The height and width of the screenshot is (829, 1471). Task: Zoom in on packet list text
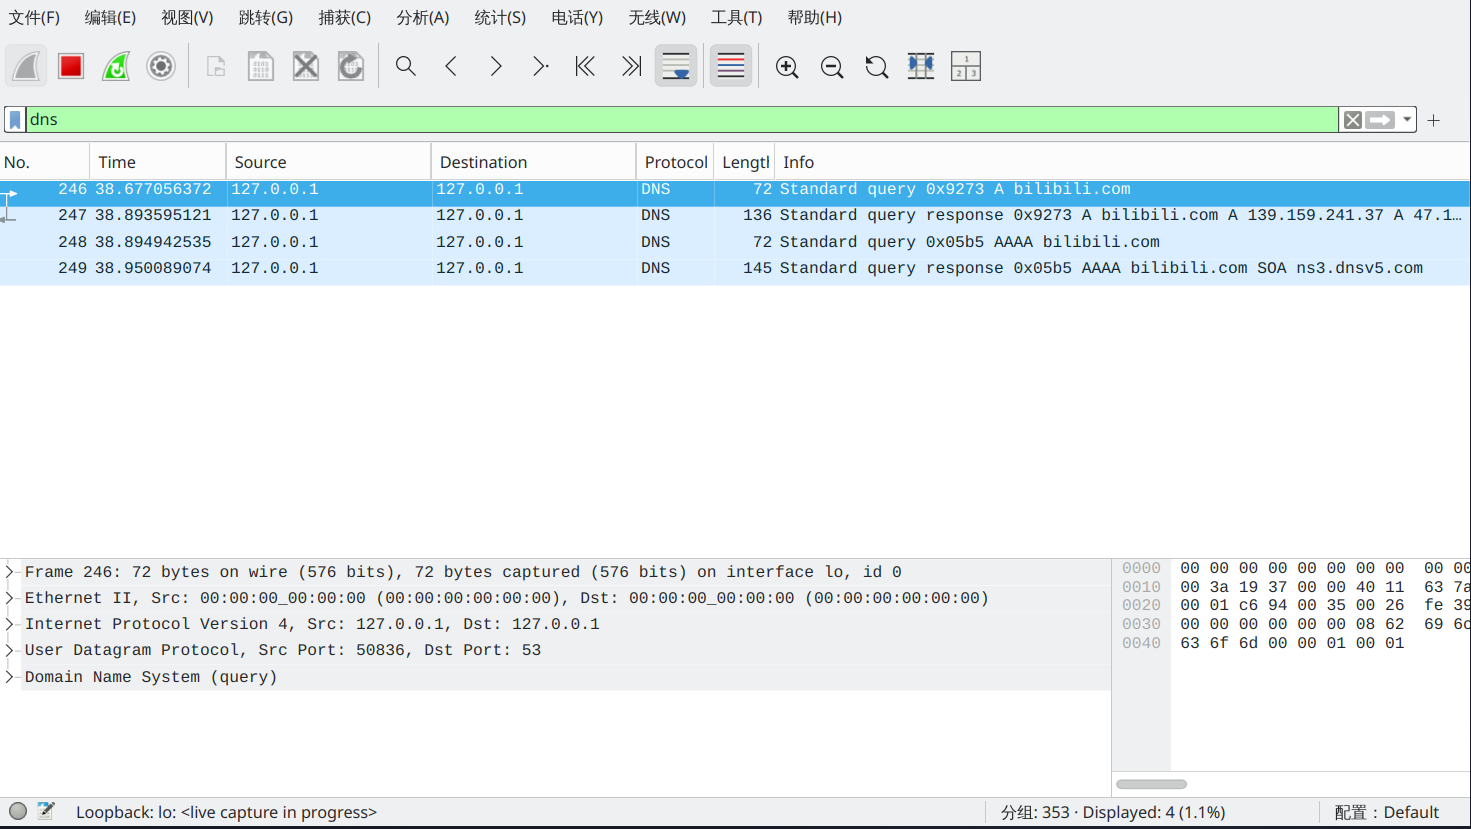tap(787, 67)
